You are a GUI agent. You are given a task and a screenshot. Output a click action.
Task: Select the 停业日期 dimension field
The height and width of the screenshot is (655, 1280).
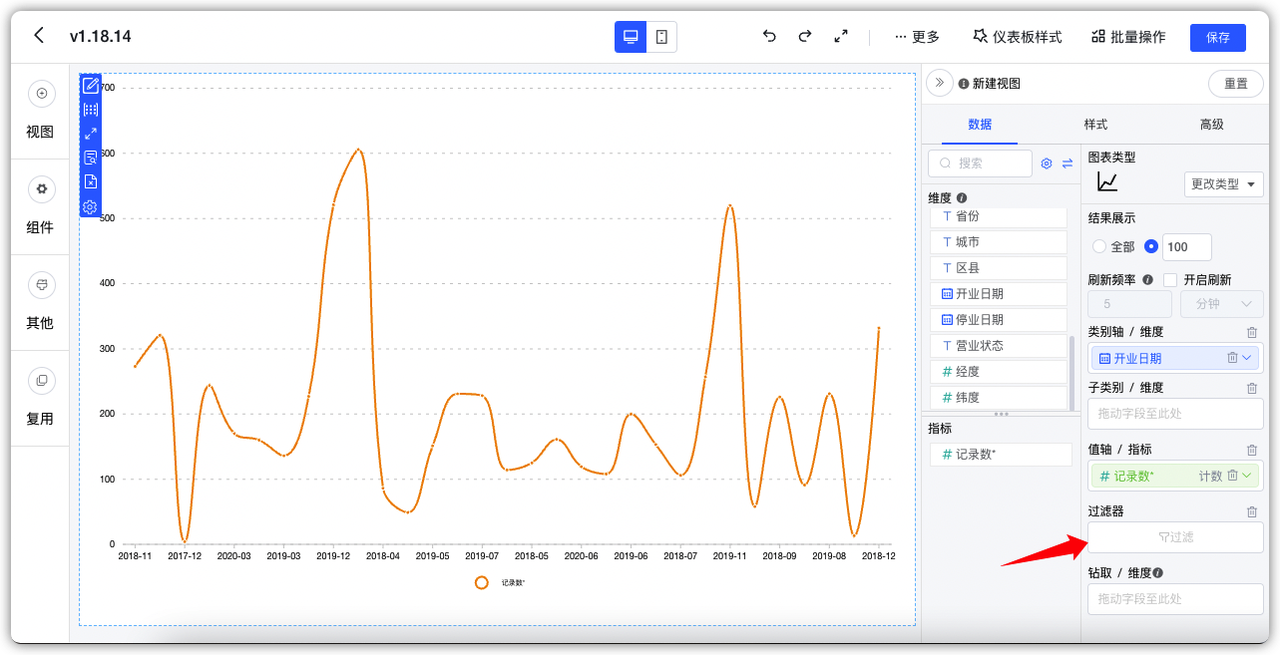point(999,320)
